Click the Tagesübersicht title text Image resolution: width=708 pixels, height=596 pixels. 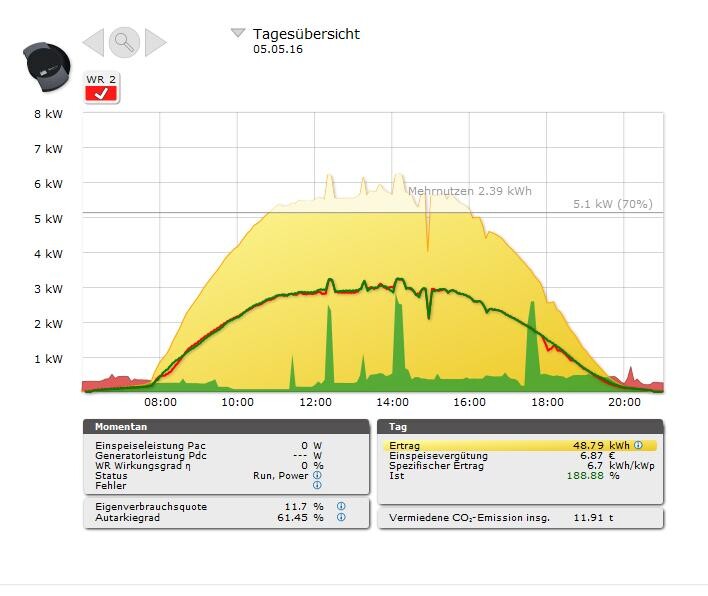click(306, 34)
